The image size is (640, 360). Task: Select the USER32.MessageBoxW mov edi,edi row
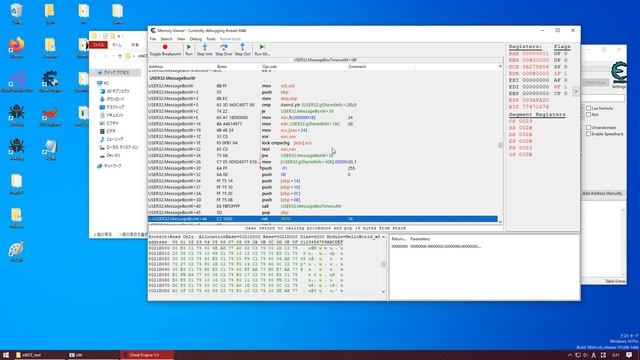(x=322, y=86)
